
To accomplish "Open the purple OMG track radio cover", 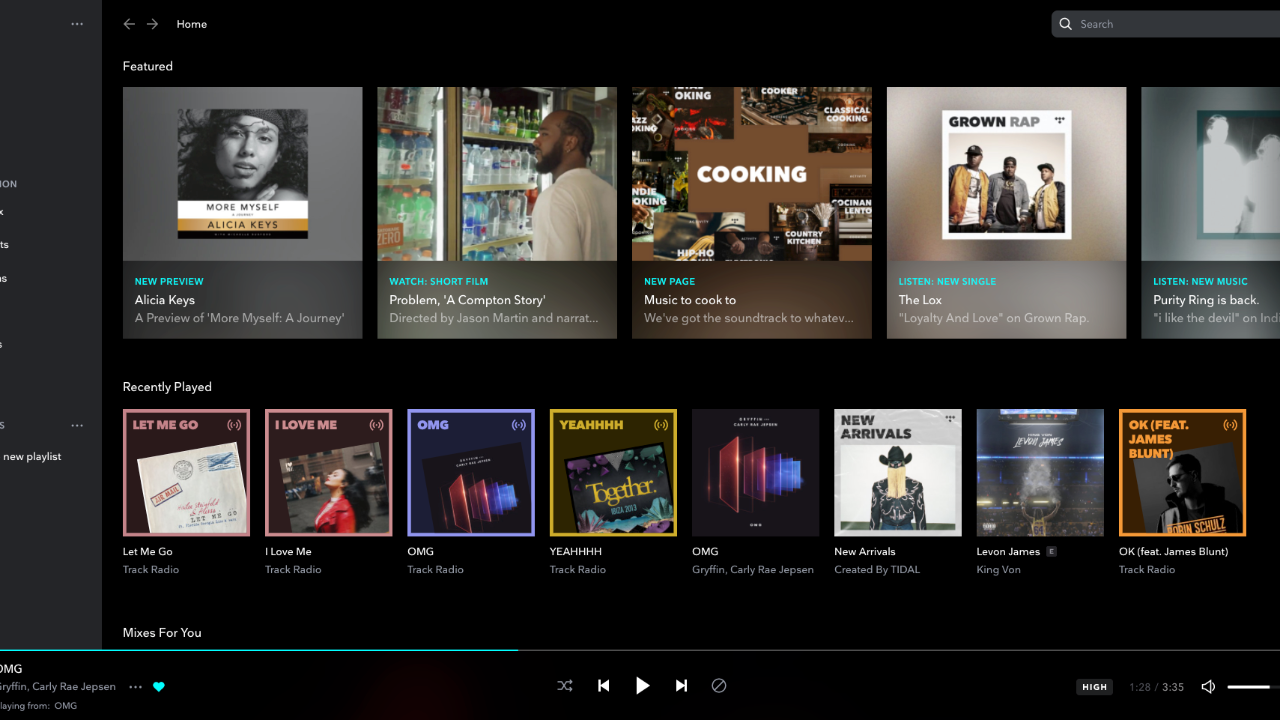I will click(471, 473).
